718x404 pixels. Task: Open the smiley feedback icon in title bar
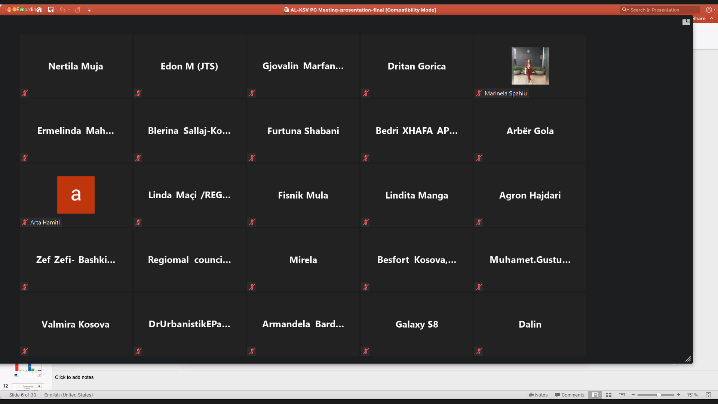click(709, 10)
